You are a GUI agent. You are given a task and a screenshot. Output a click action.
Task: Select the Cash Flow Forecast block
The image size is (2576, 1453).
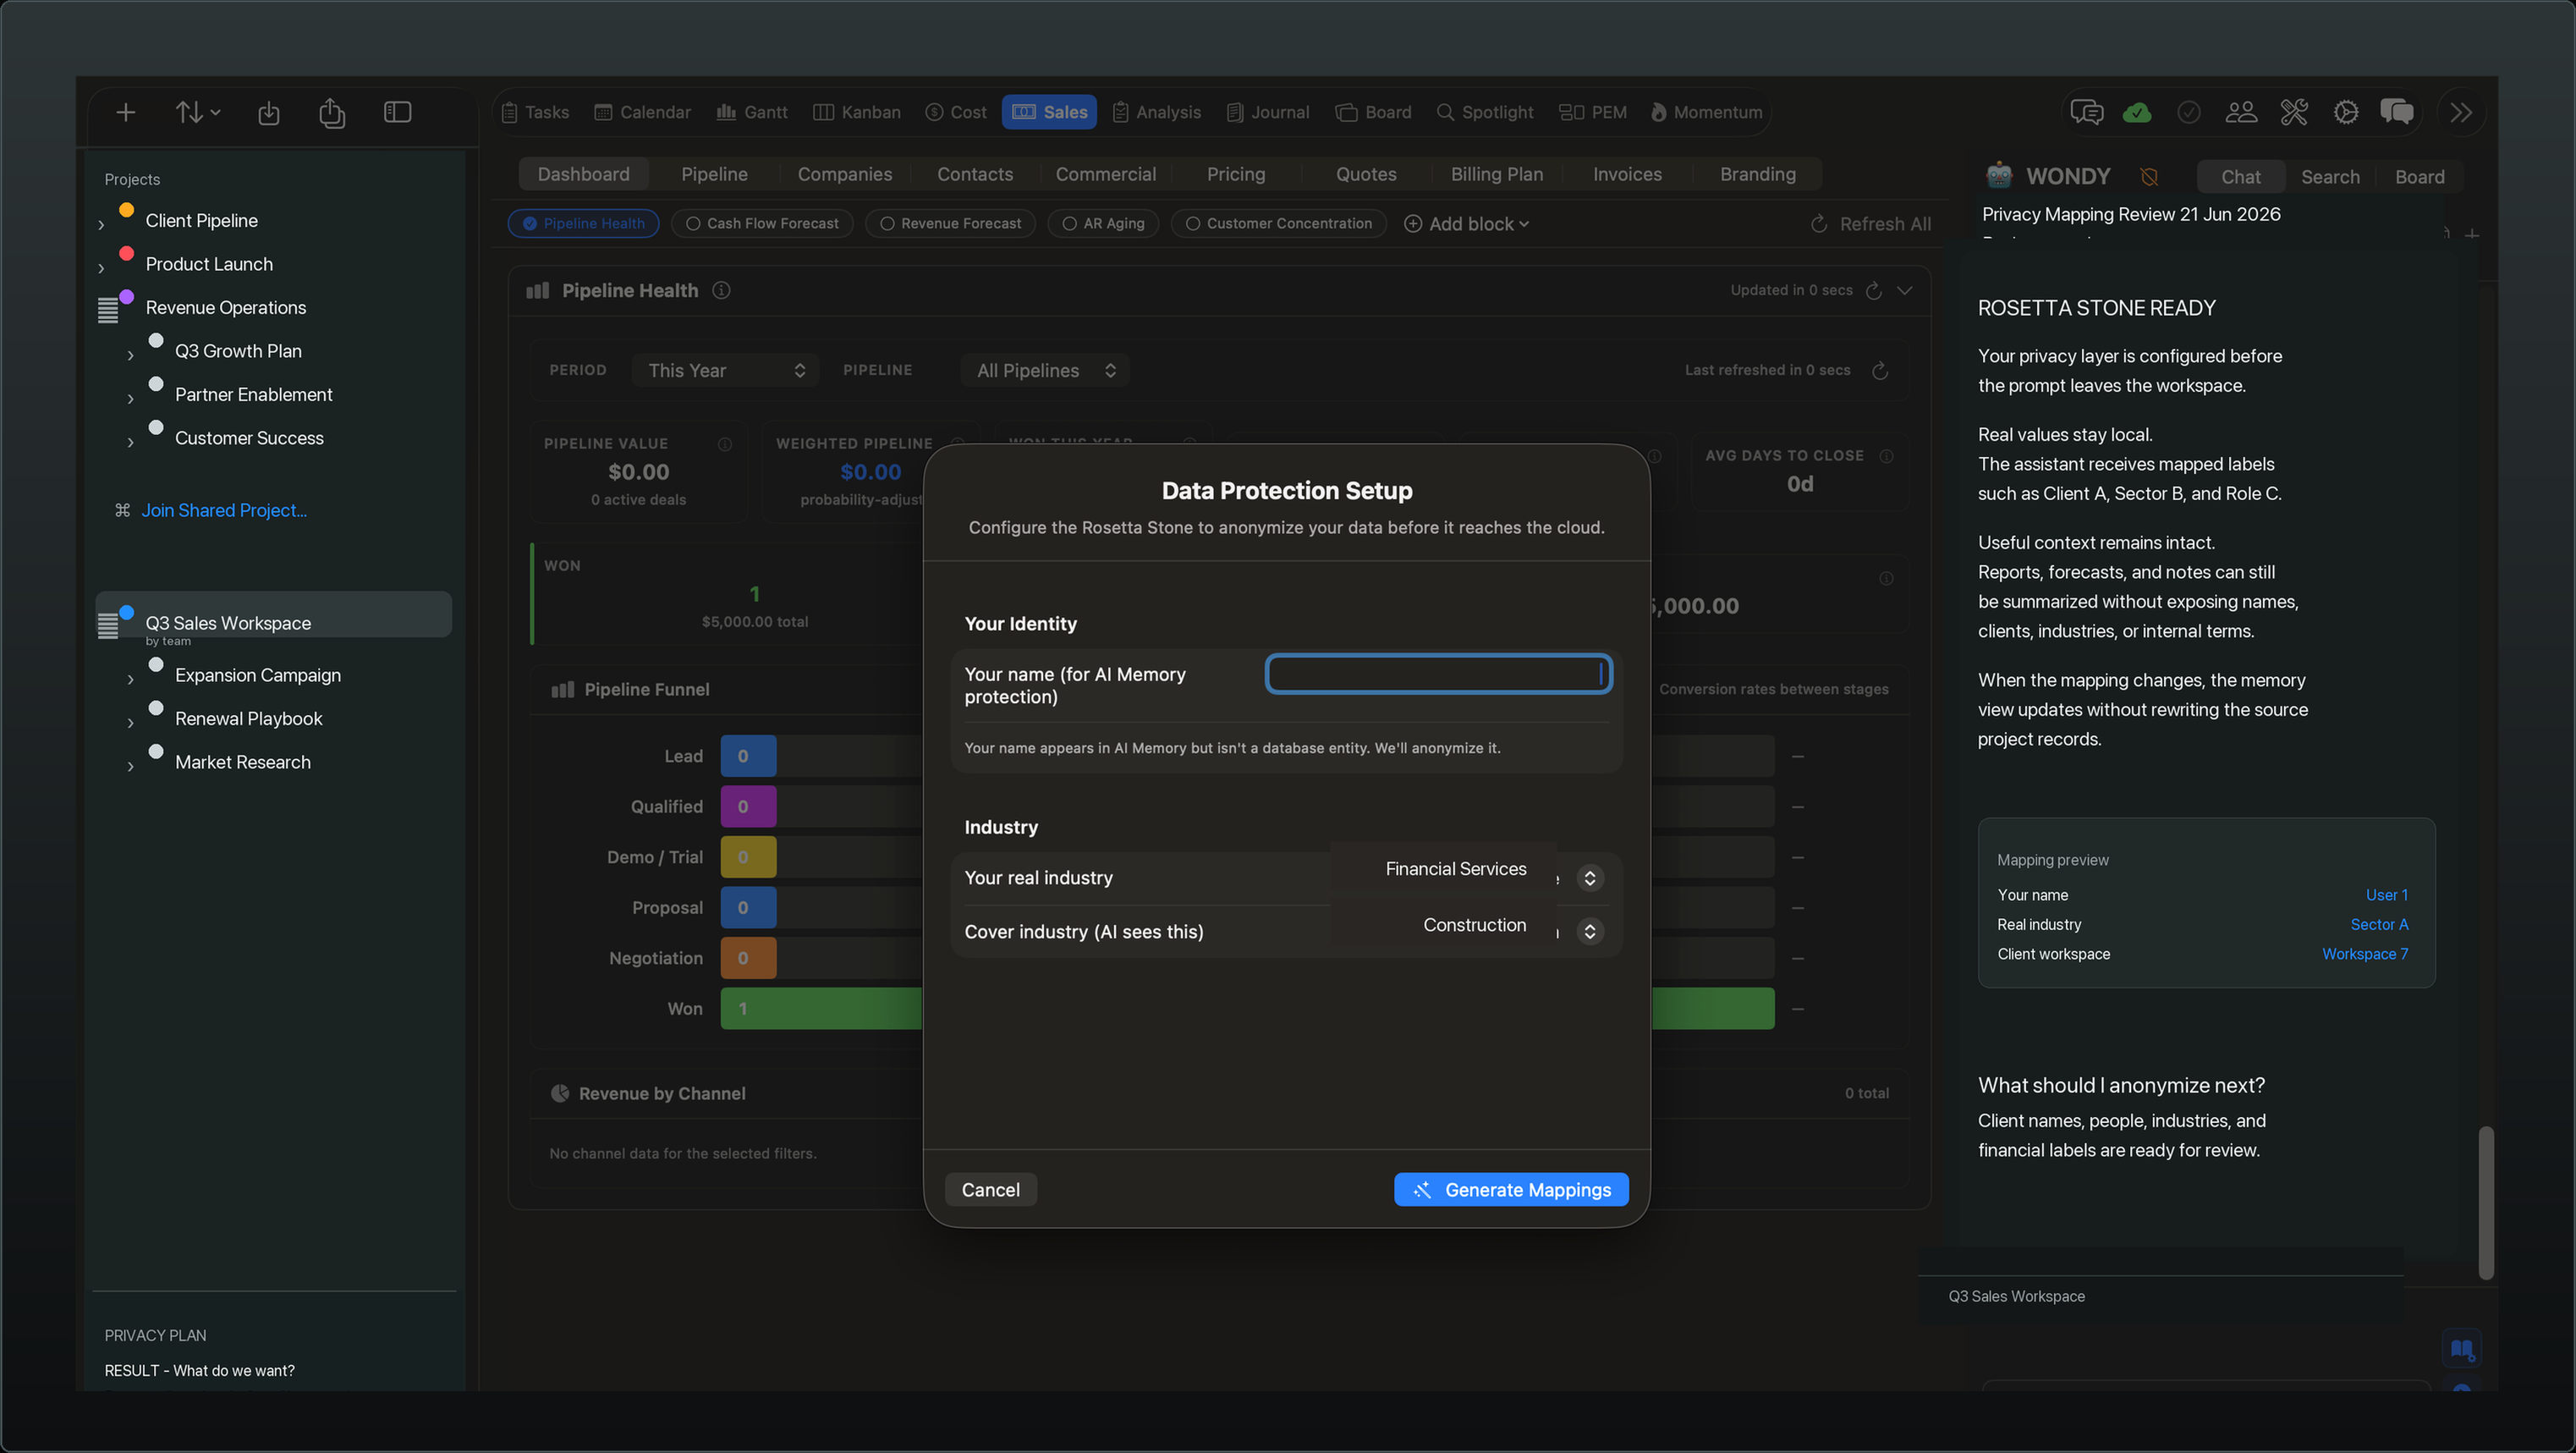762,223
